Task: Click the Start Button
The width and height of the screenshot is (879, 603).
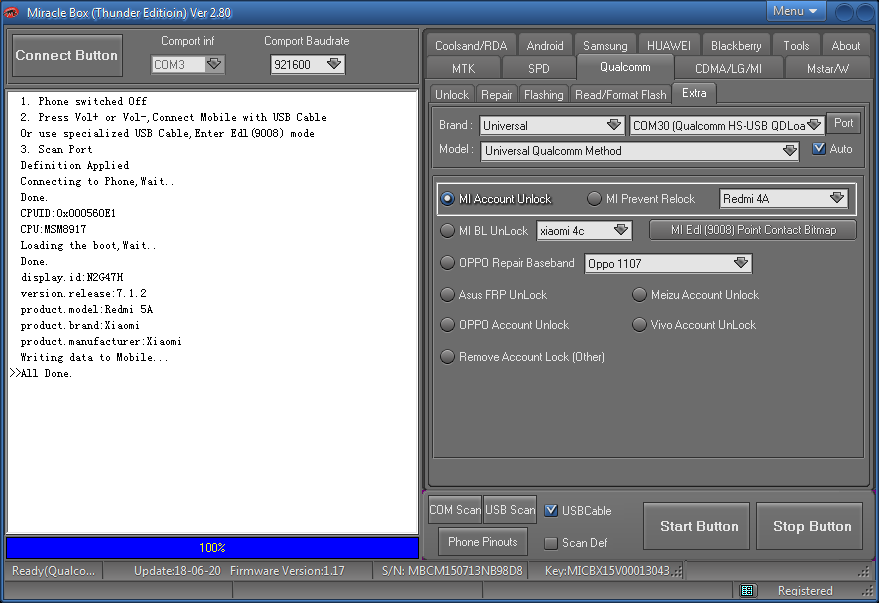Action: (696, 526)
